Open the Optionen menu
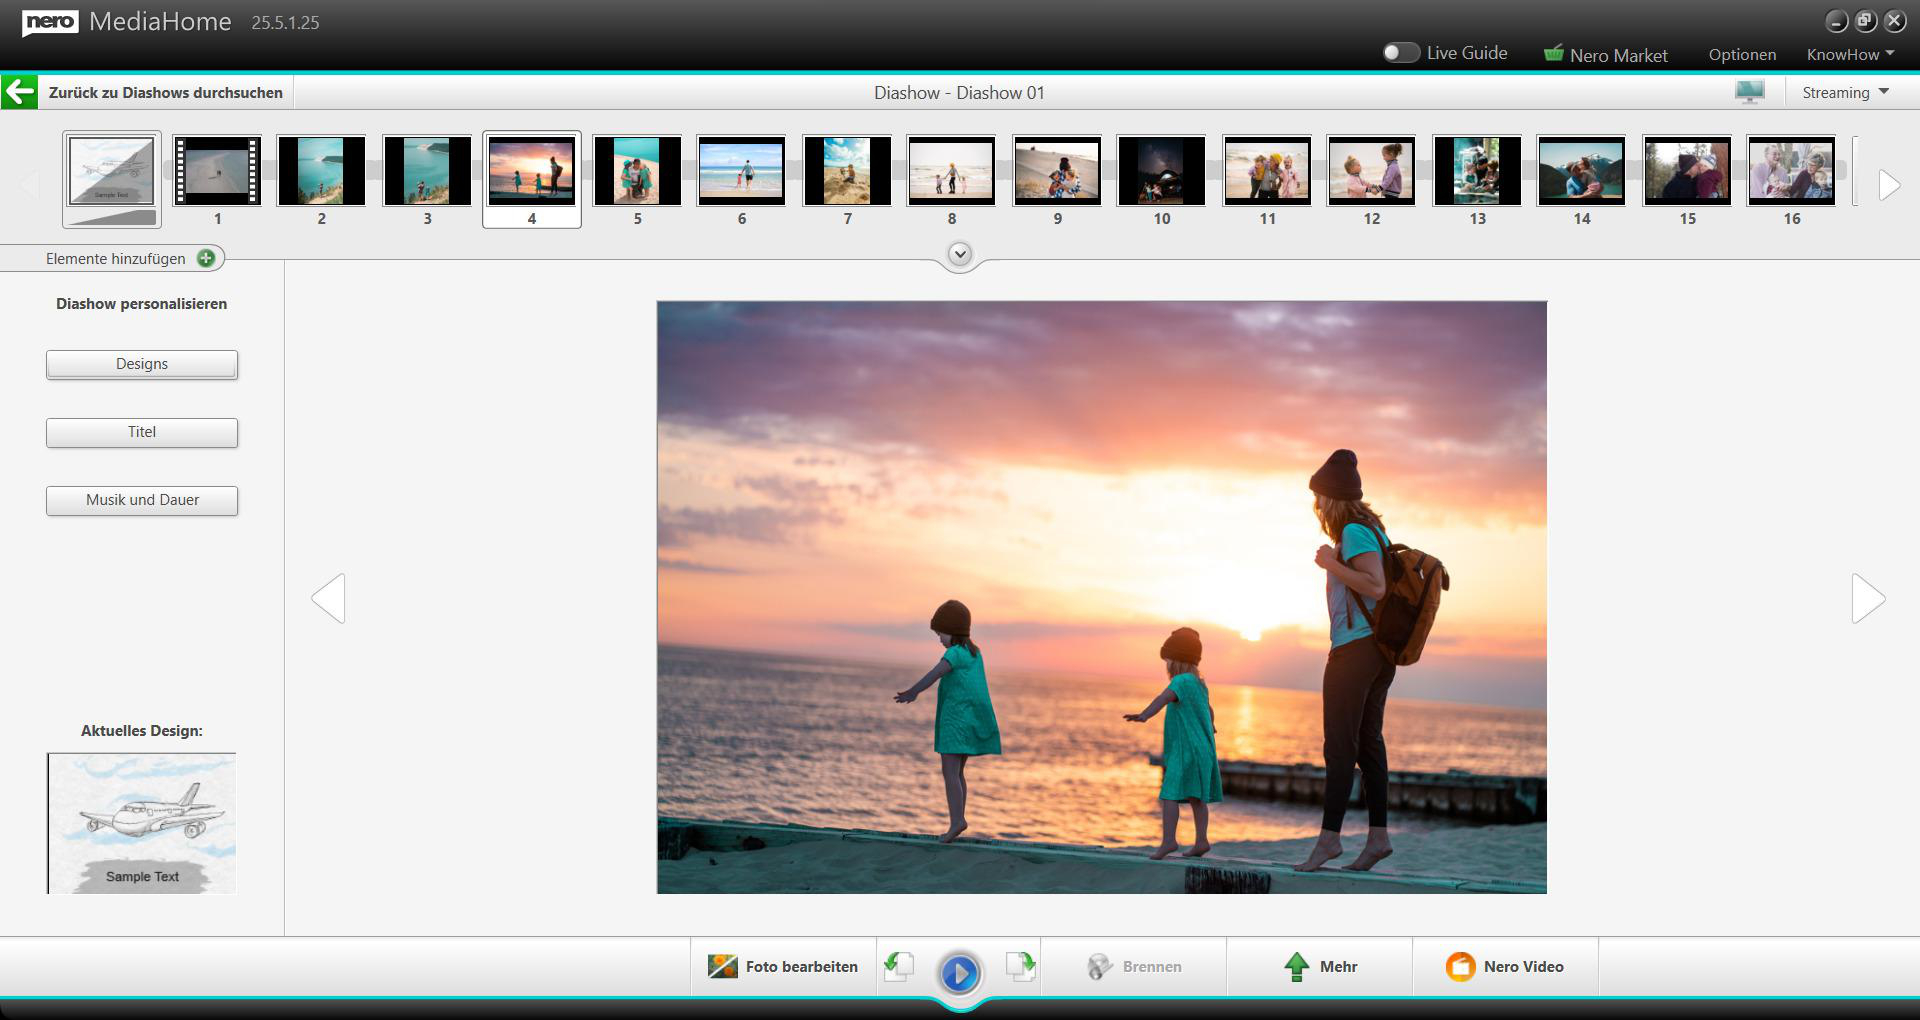Screen dimensions: 1920x1020 click(x=1742, y=54)
